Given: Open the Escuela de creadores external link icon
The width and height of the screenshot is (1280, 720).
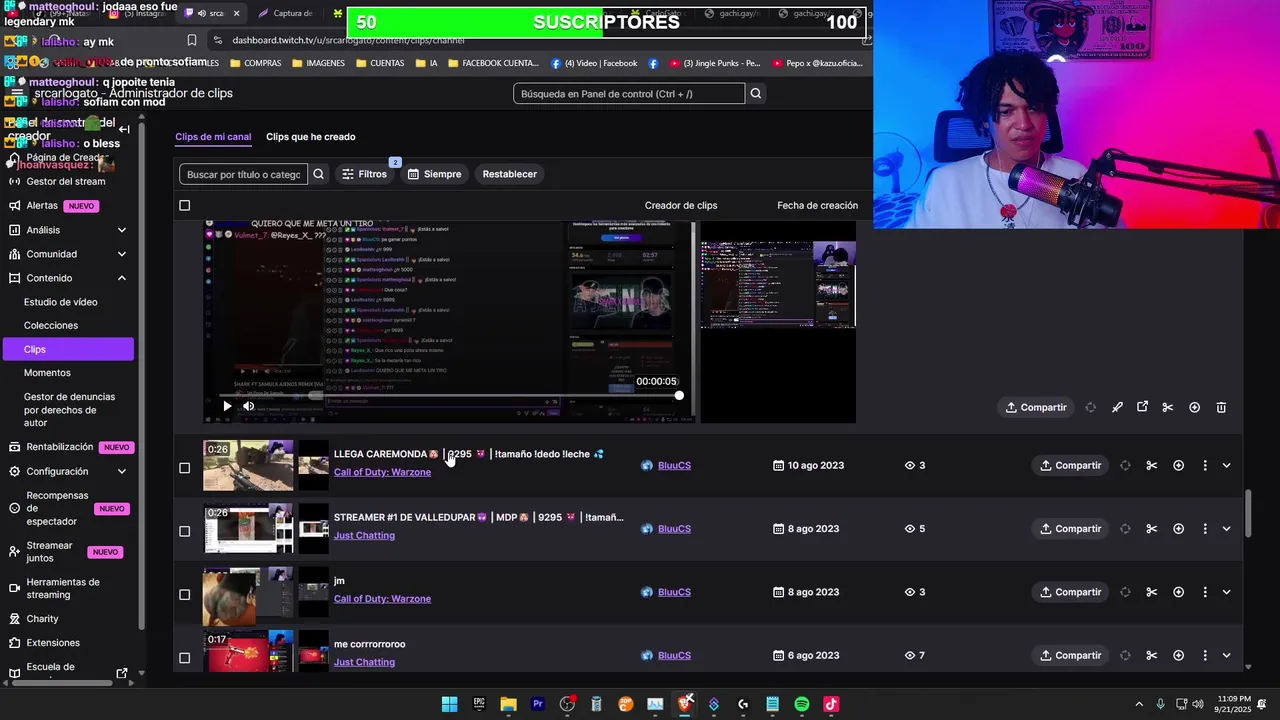Looking at the screenshot, I should click(122, 673).
